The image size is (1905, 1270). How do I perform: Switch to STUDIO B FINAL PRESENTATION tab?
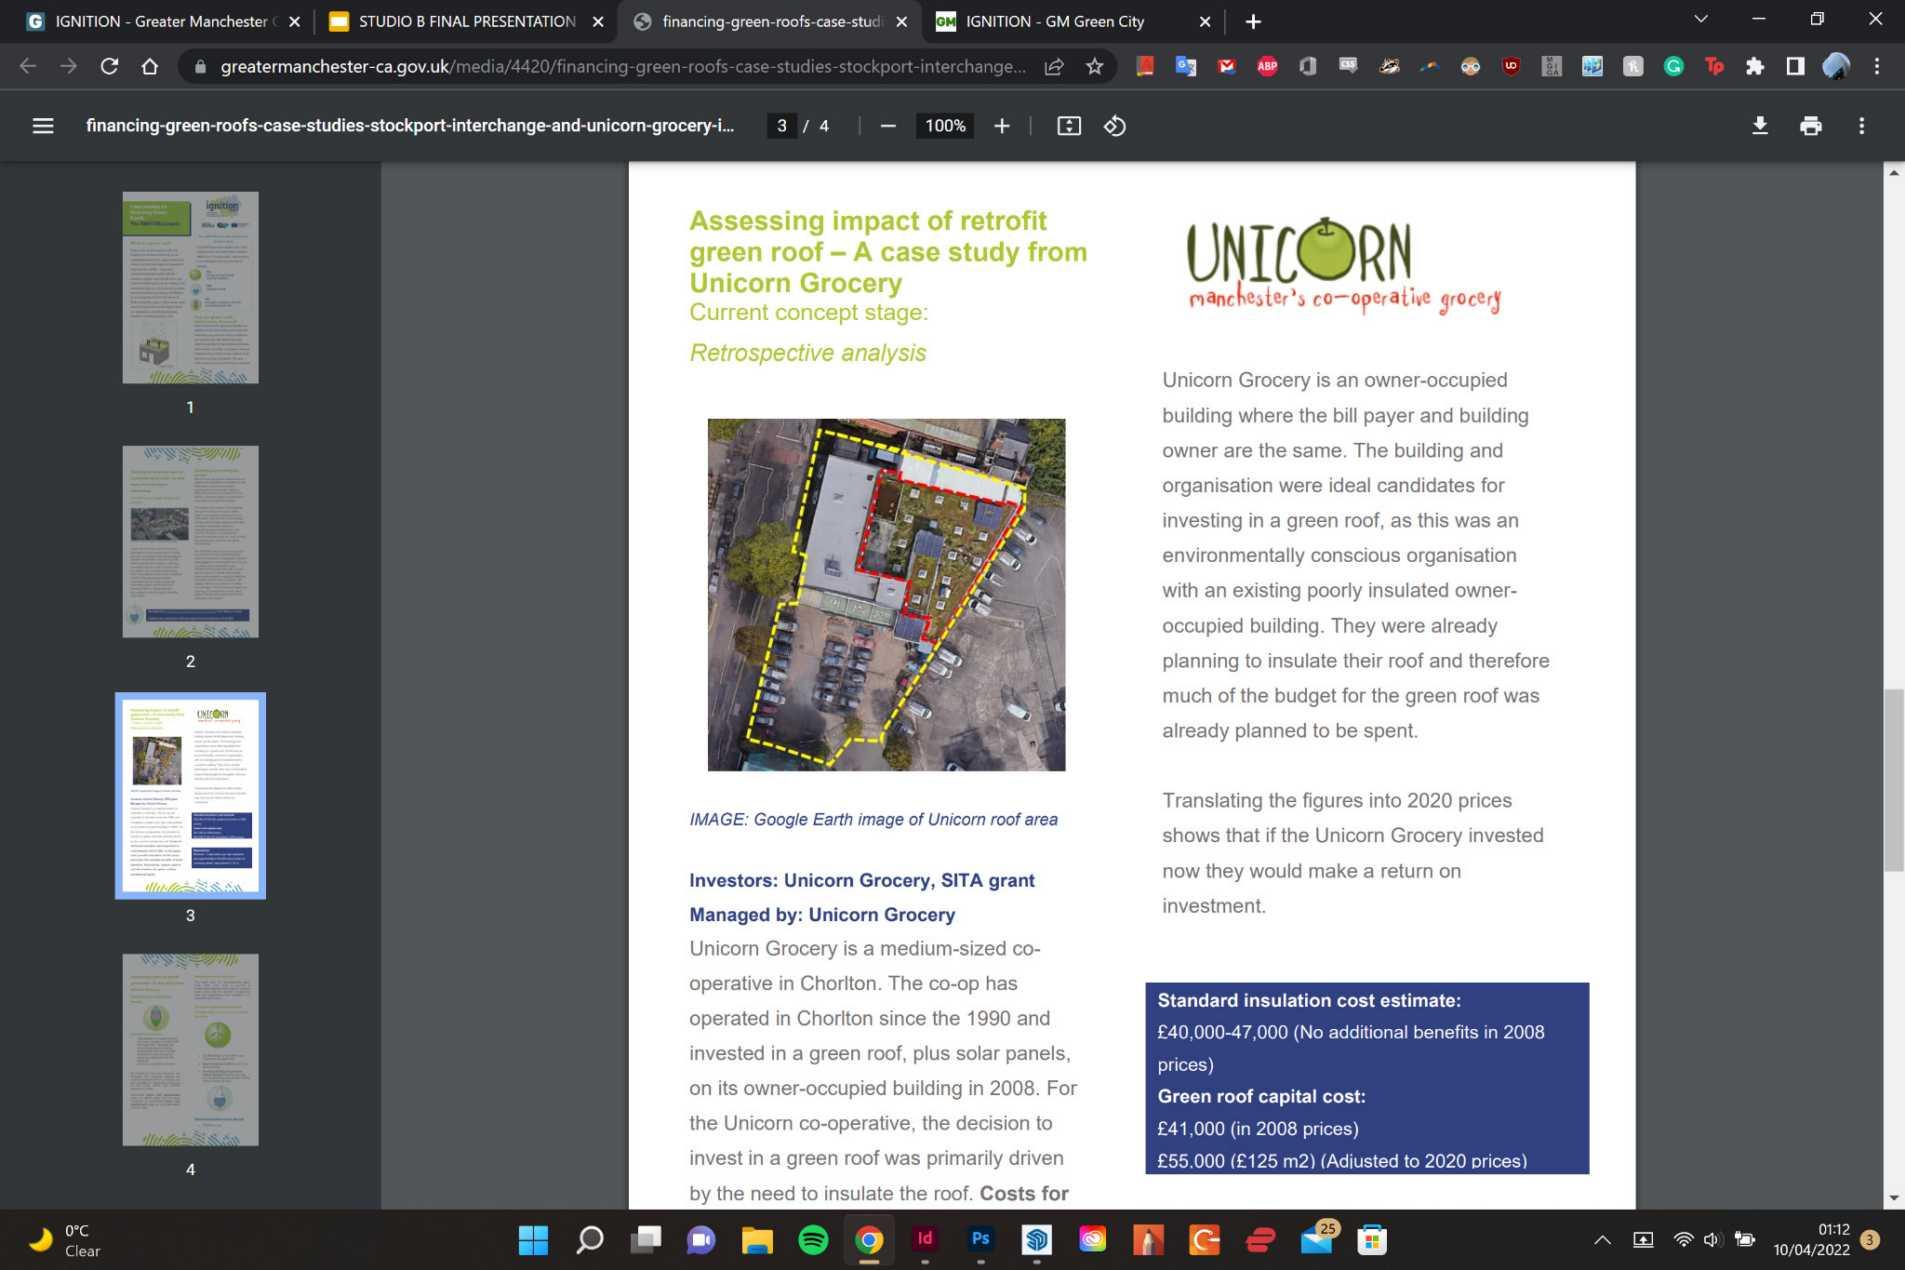(466, 21)
